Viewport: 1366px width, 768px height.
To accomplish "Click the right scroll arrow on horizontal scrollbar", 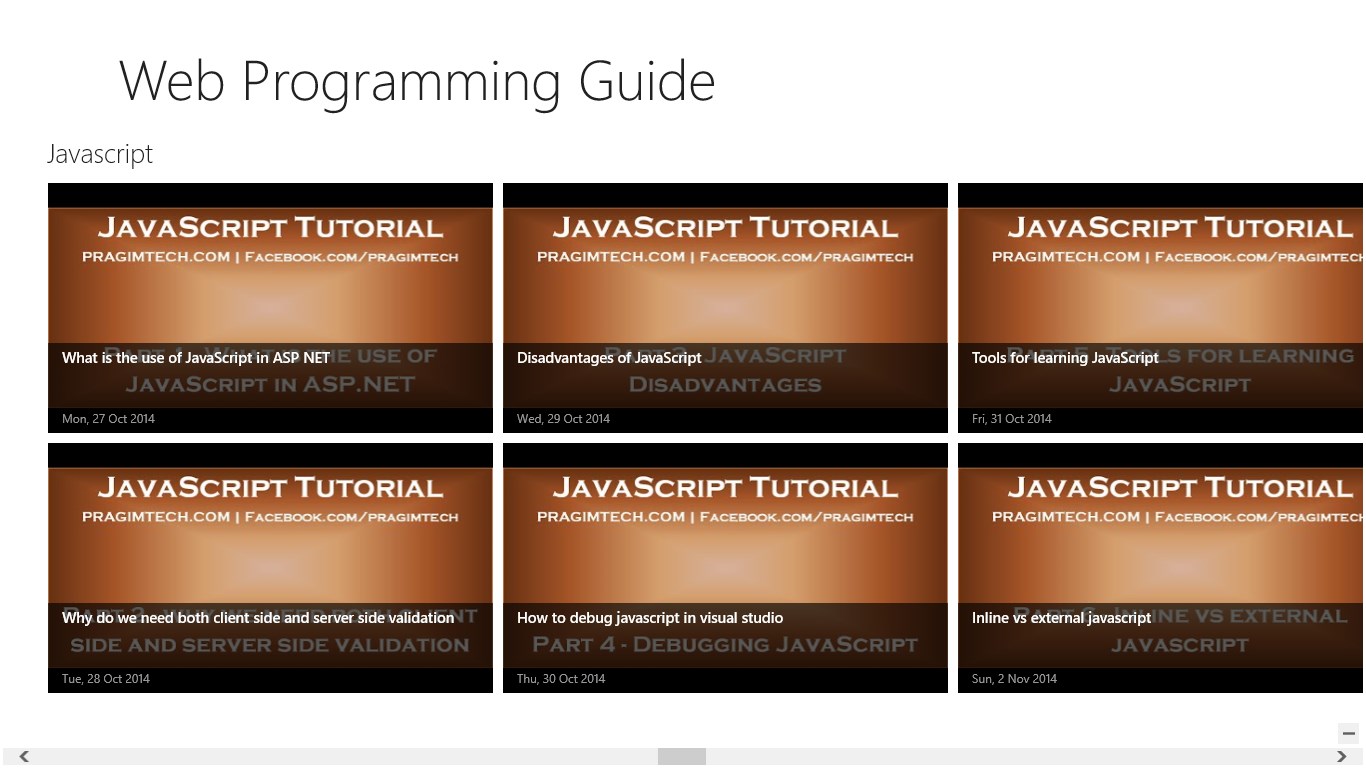I will point(1342,757).
